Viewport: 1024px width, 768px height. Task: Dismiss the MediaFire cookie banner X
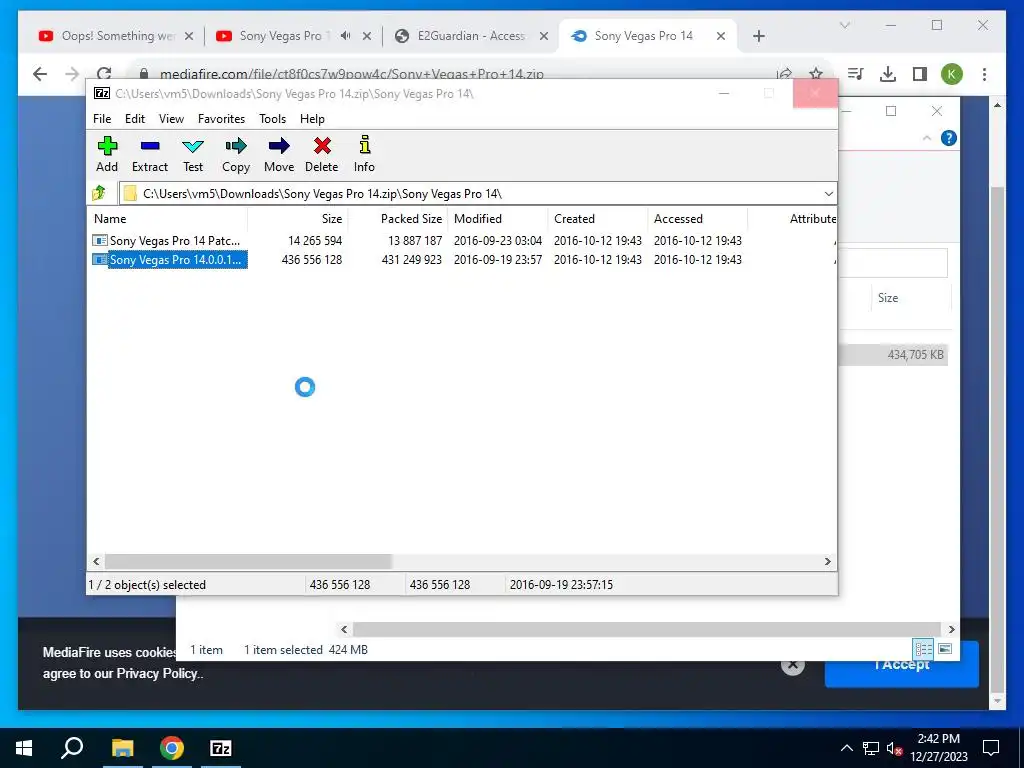click(792, 665)
